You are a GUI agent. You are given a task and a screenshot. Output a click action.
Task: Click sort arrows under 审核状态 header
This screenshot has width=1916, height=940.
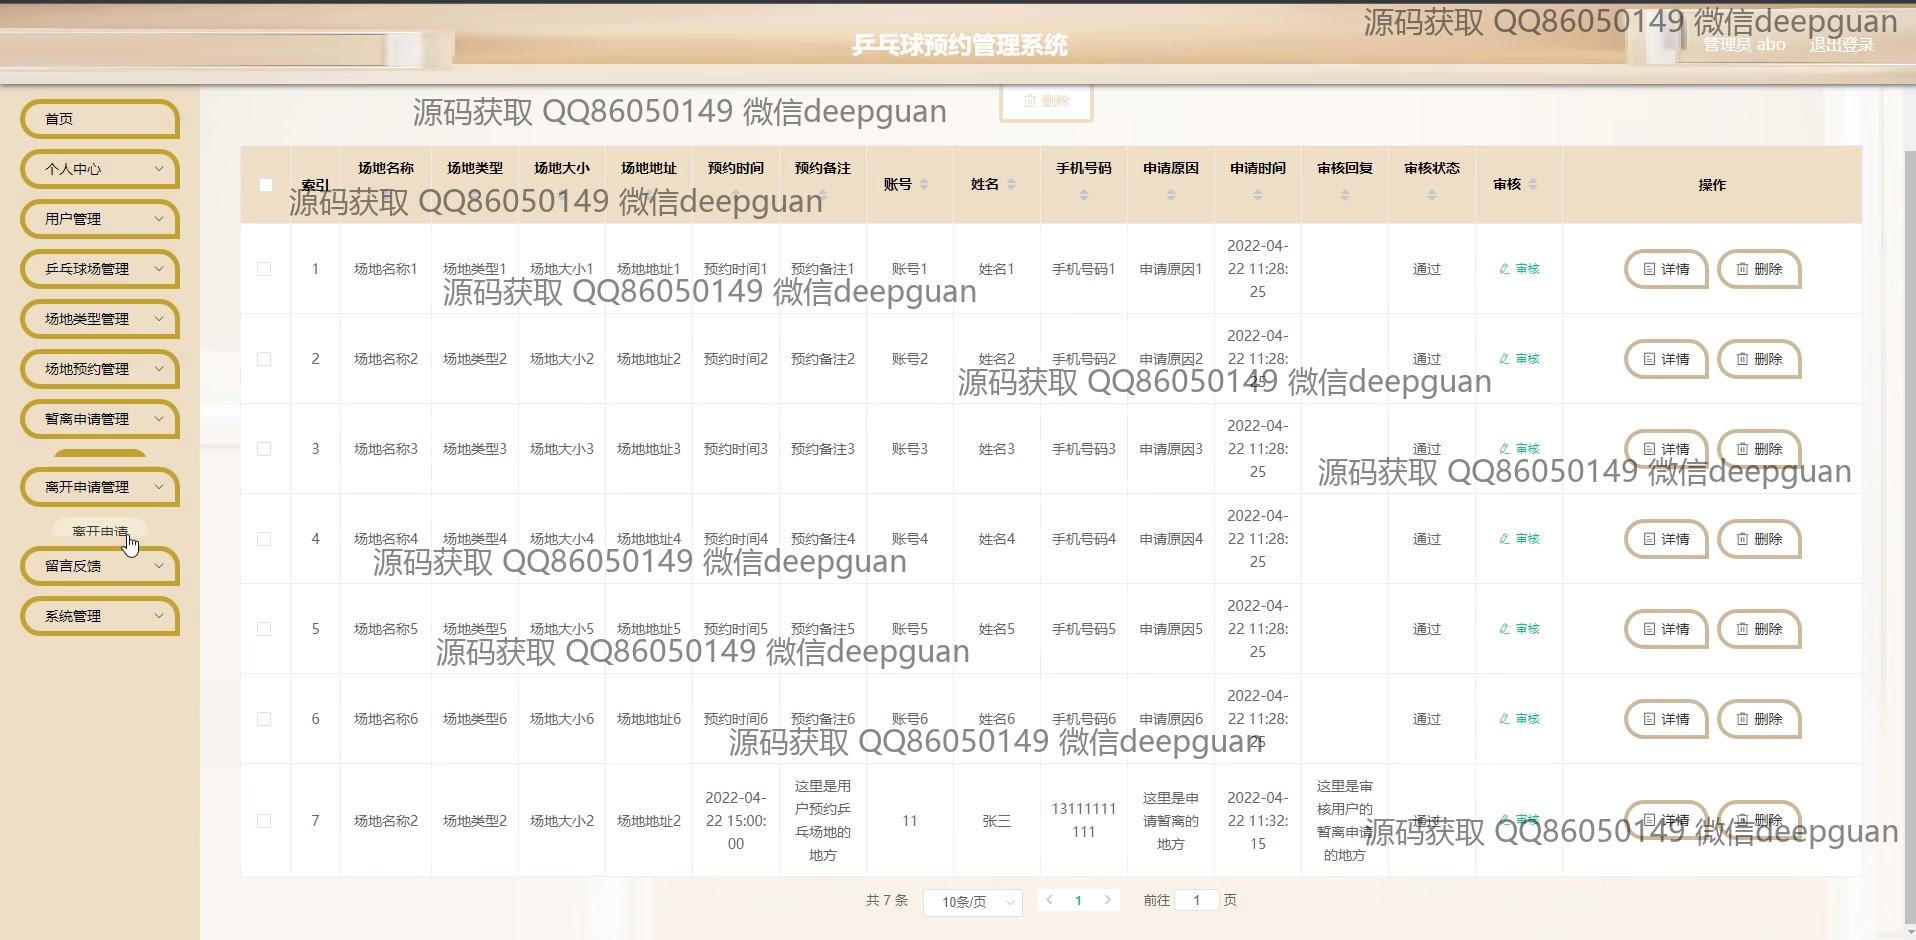click(1431, 195)
